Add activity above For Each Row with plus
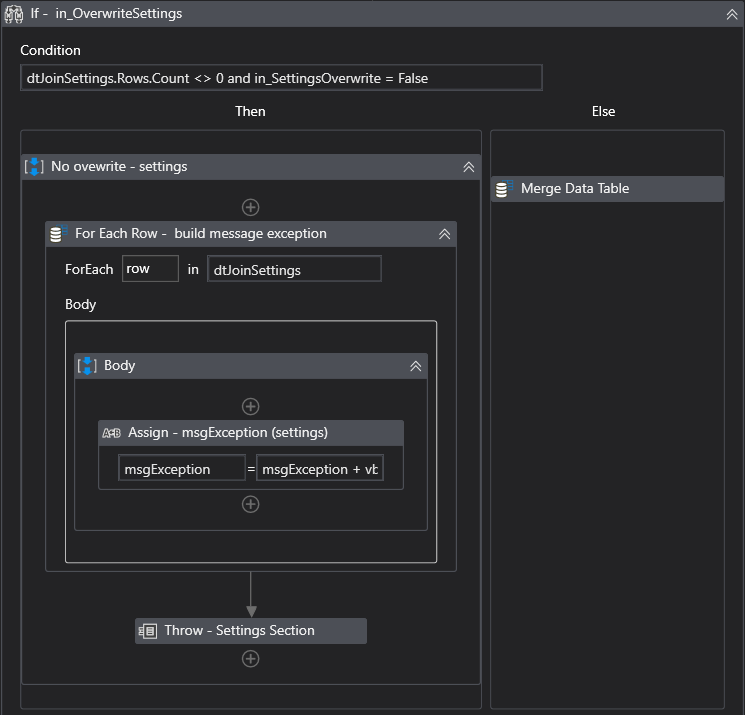The height and width of the screenshot is (715, 745). pos(251,207)
